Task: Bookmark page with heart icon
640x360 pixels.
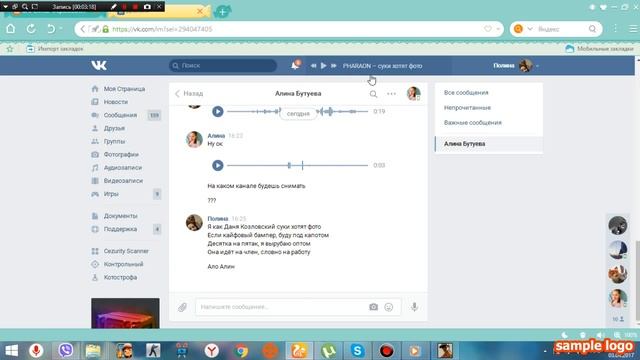Action: [488, 29]
